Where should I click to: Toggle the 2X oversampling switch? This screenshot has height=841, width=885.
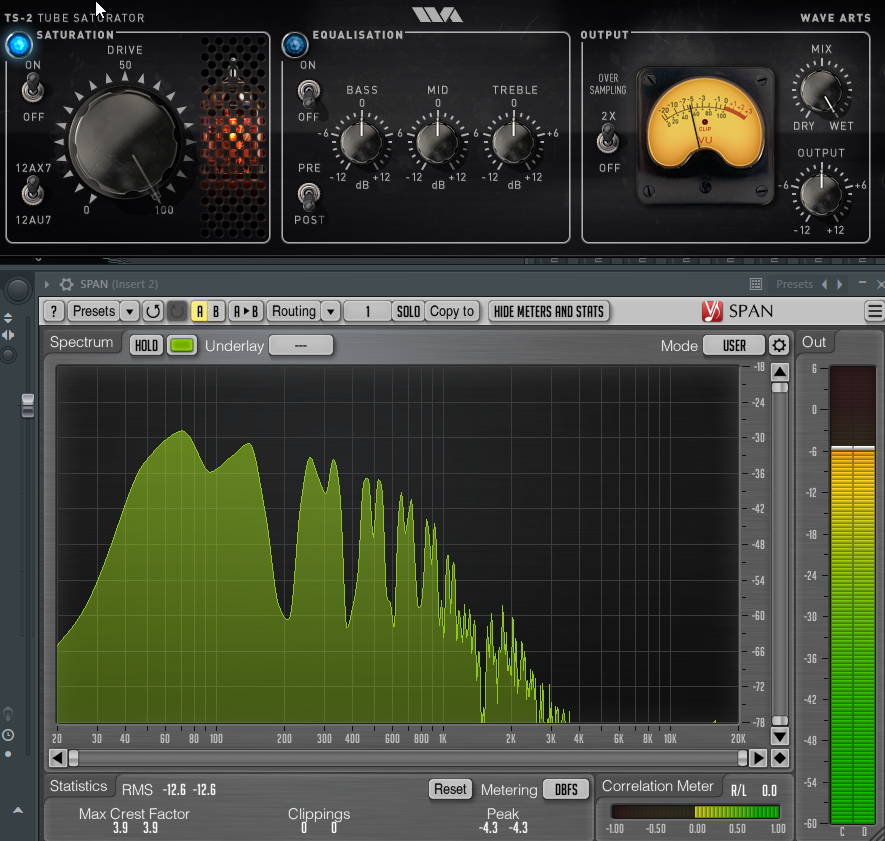point(608,140)
